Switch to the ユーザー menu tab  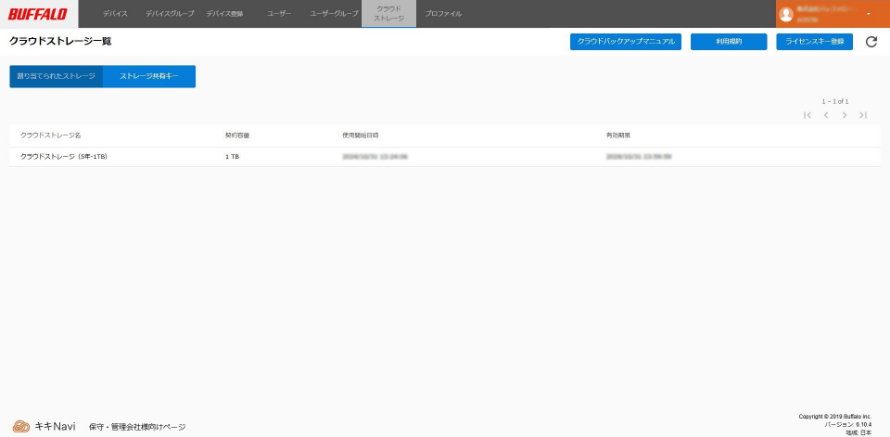(279, 14)
